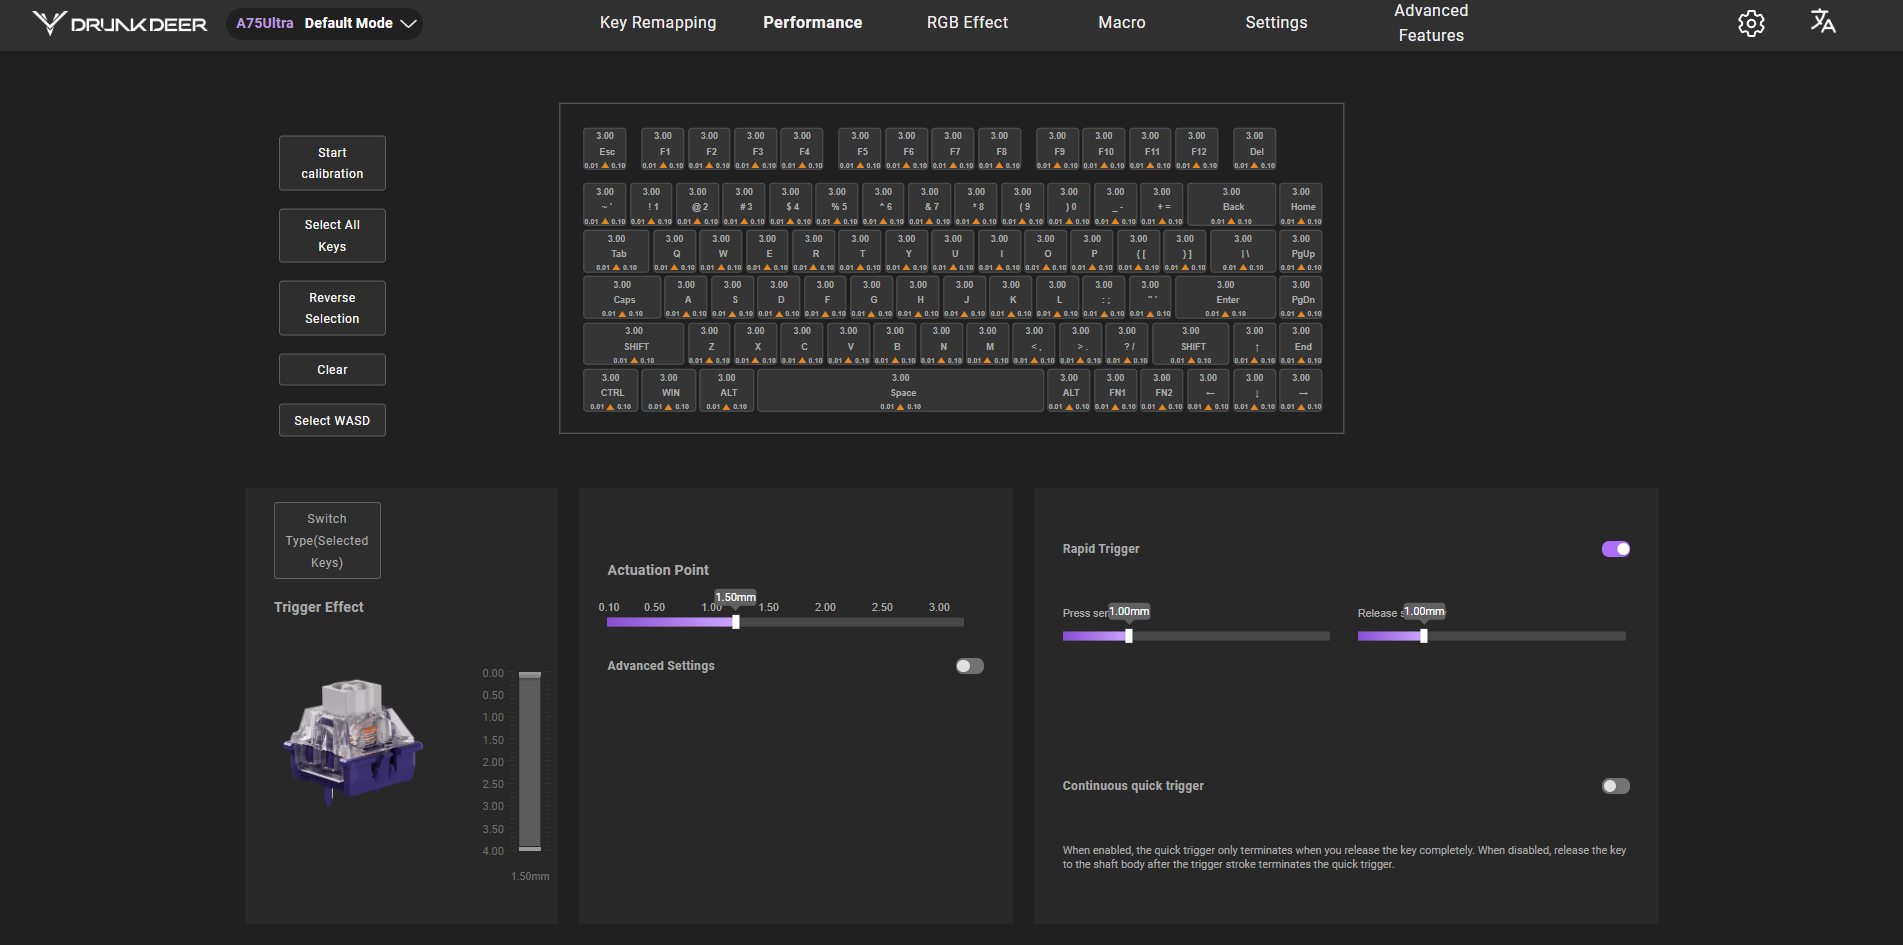Click the Actuation Point slider handle
The height and width of the screenshot is (945, 1903).
[736, 622]
